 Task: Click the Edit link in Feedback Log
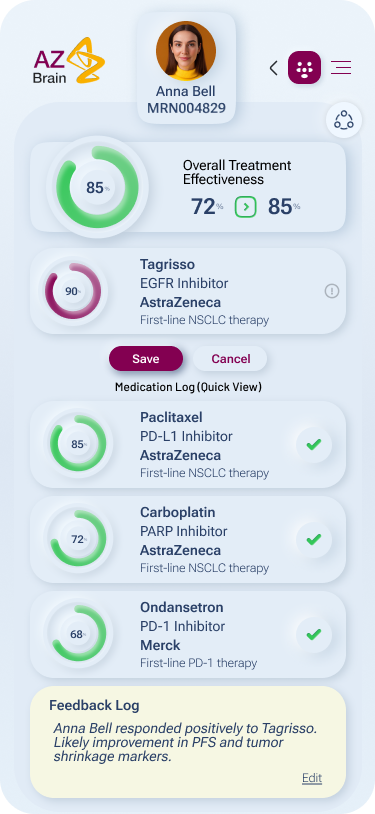click(x=312, y=778)
